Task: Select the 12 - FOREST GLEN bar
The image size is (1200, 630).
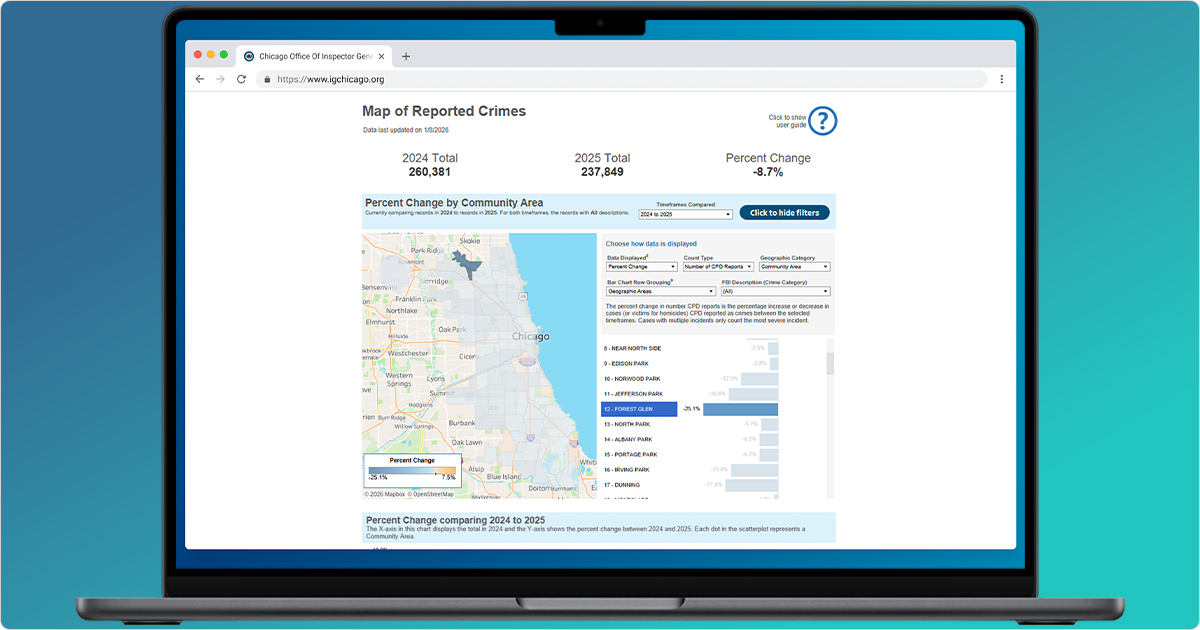Action: (638, 409)
